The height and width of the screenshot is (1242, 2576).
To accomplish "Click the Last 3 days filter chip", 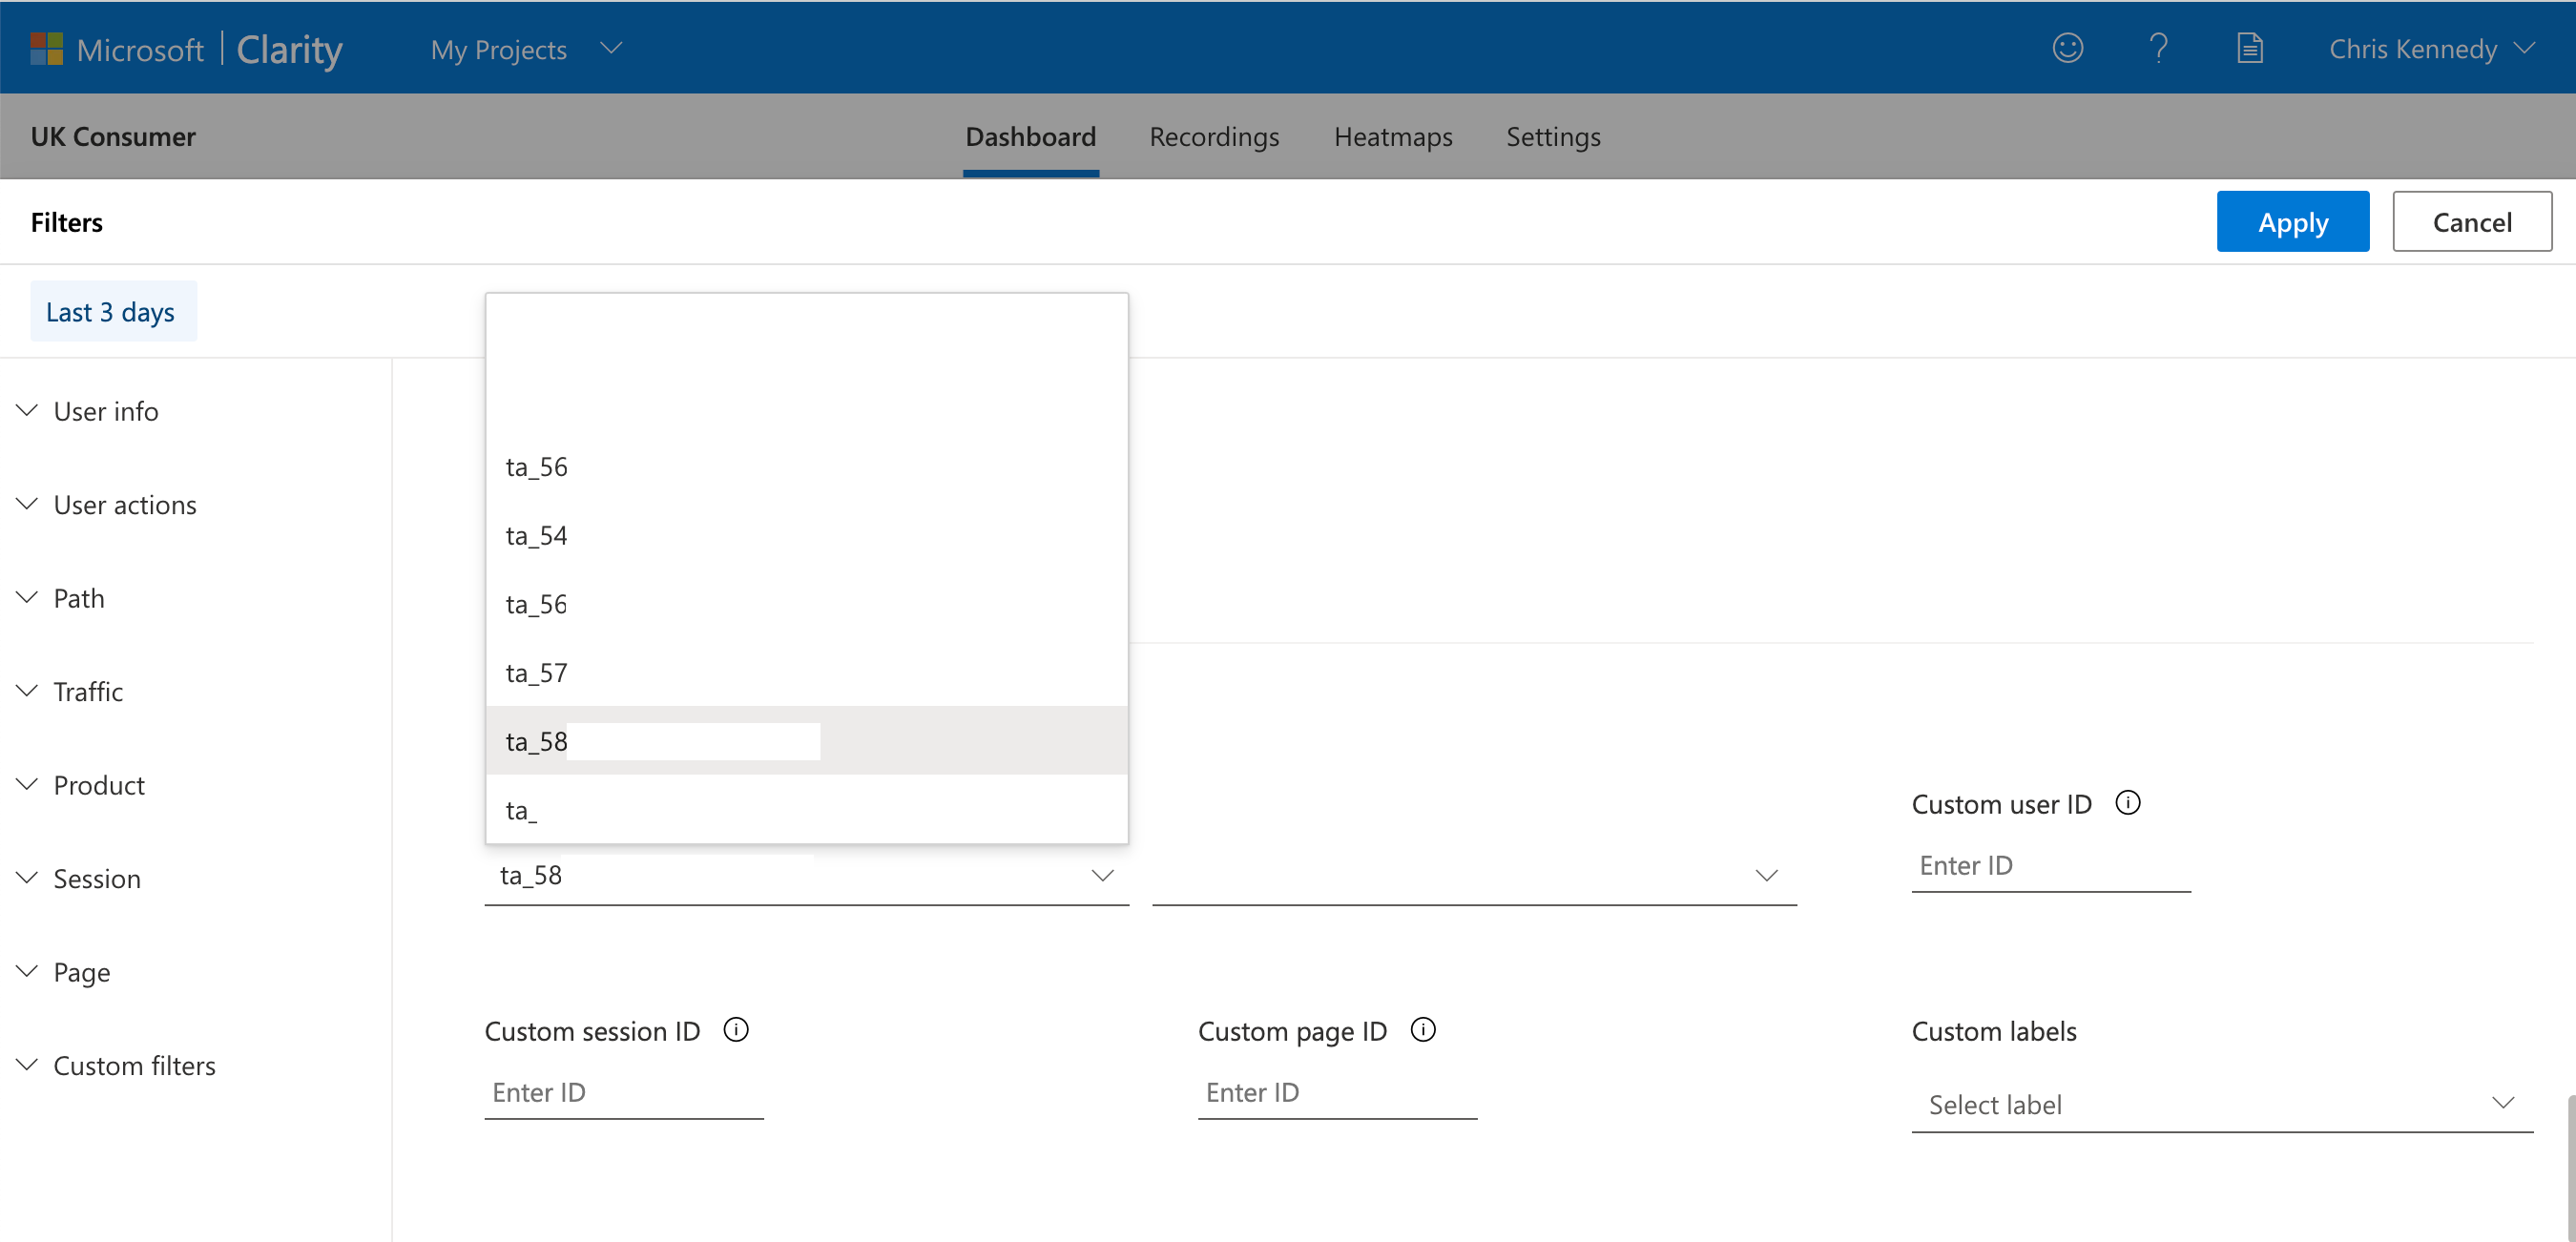I will (x=111, y=312).
